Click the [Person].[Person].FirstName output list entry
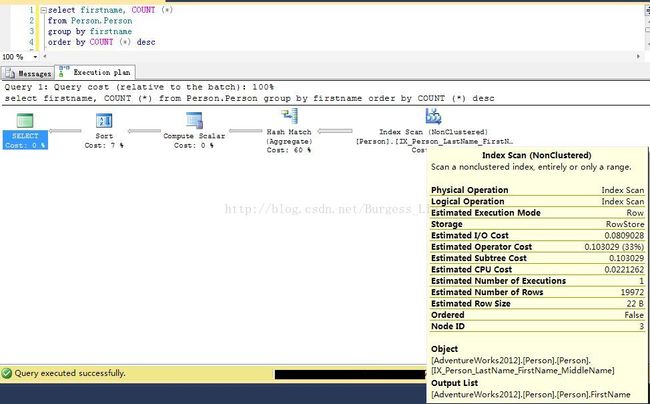 (531, 394)
